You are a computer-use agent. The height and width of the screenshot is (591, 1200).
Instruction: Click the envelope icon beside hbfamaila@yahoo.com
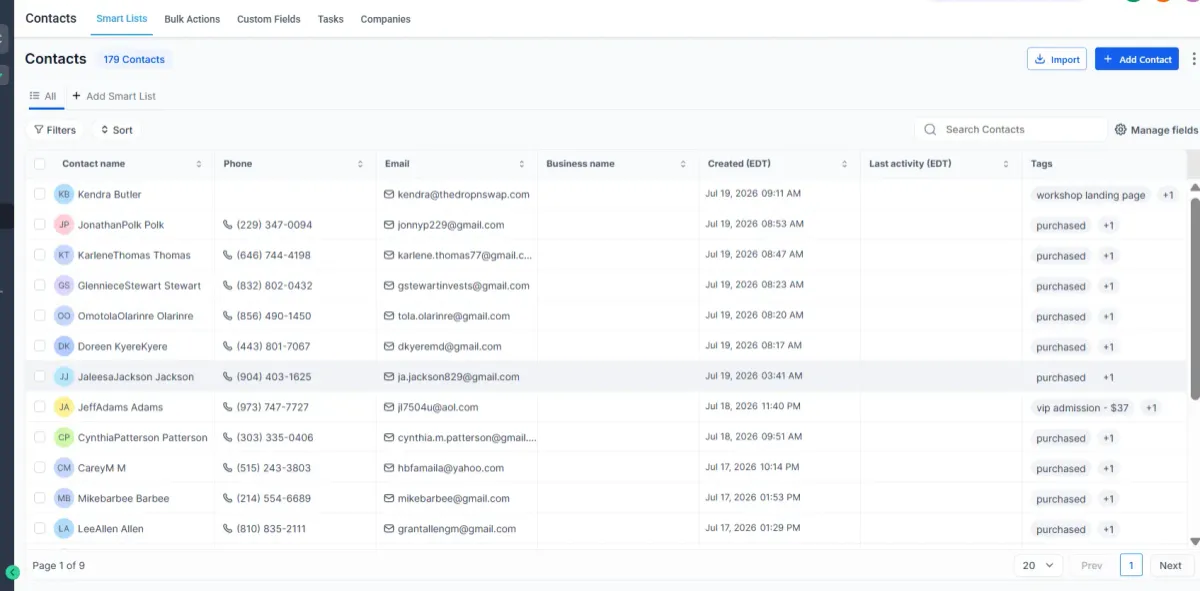pos(389,468)
